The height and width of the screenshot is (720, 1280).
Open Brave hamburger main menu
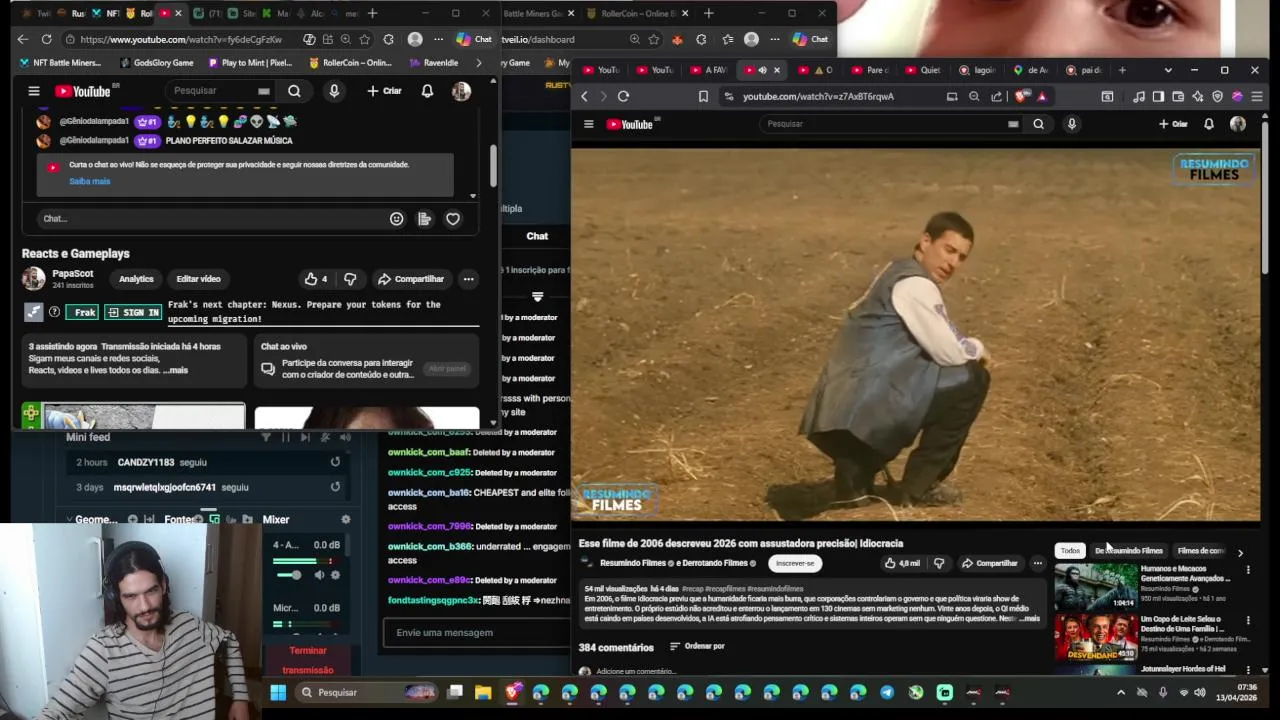[1257, 96]
